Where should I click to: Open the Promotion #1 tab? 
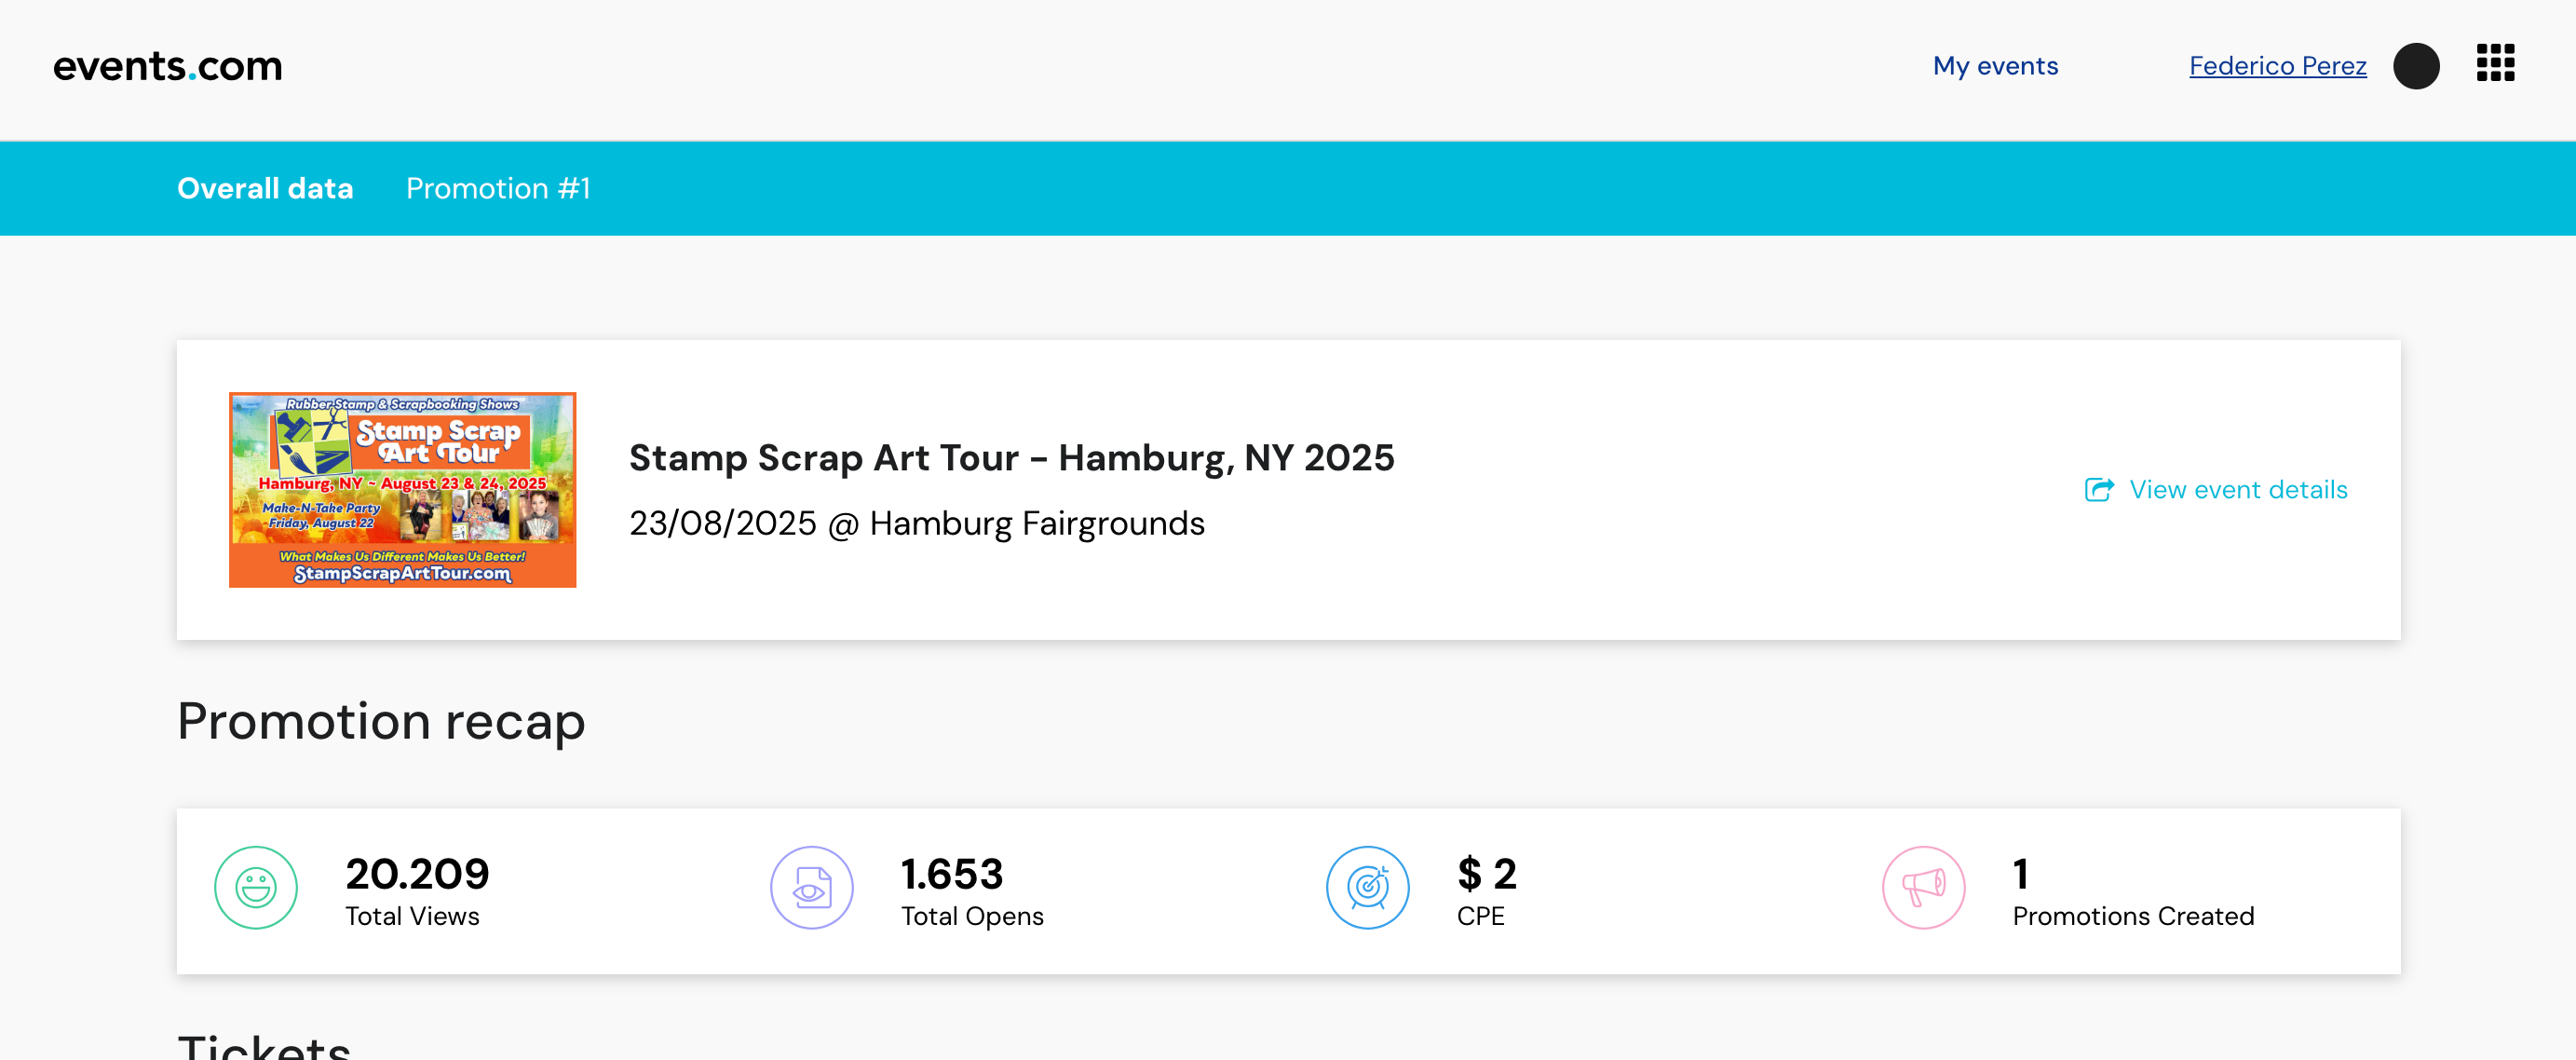(x=498, y=188)
